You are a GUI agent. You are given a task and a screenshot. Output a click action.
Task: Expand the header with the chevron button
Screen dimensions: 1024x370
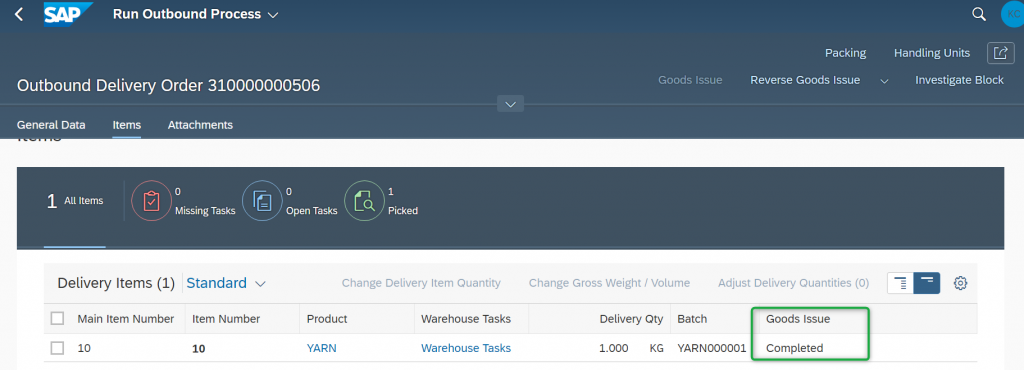511,104
